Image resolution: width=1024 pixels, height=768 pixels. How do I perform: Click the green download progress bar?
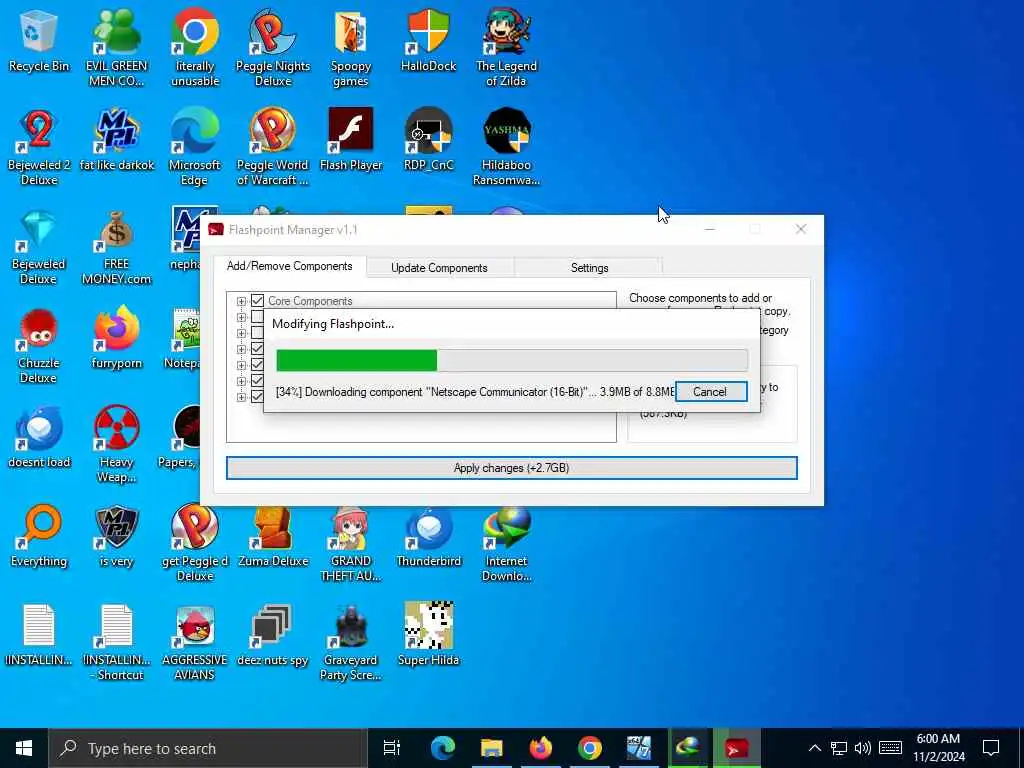click(x=357, y=360)
